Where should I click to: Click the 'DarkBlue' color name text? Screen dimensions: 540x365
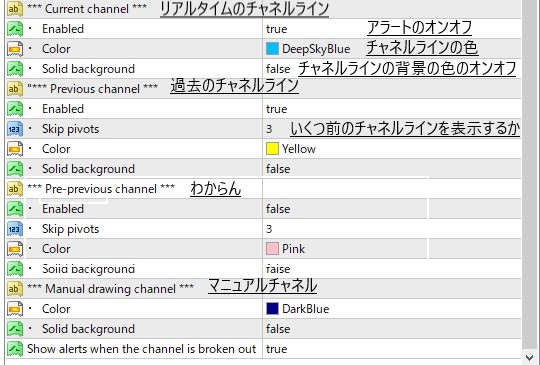pos(305,309)
